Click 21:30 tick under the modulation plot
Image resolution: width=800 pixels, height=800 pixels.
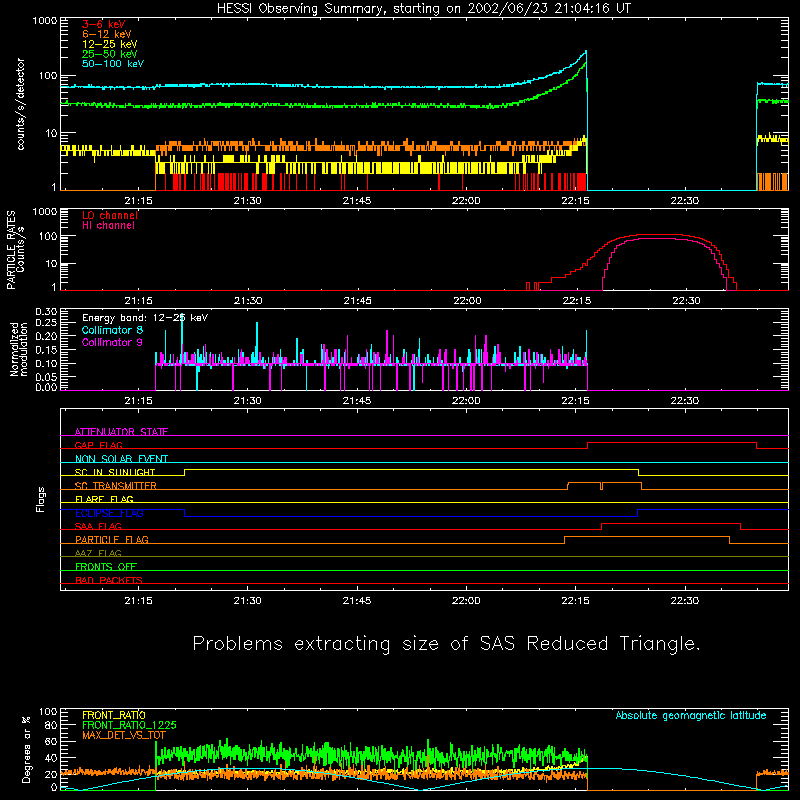247,401
